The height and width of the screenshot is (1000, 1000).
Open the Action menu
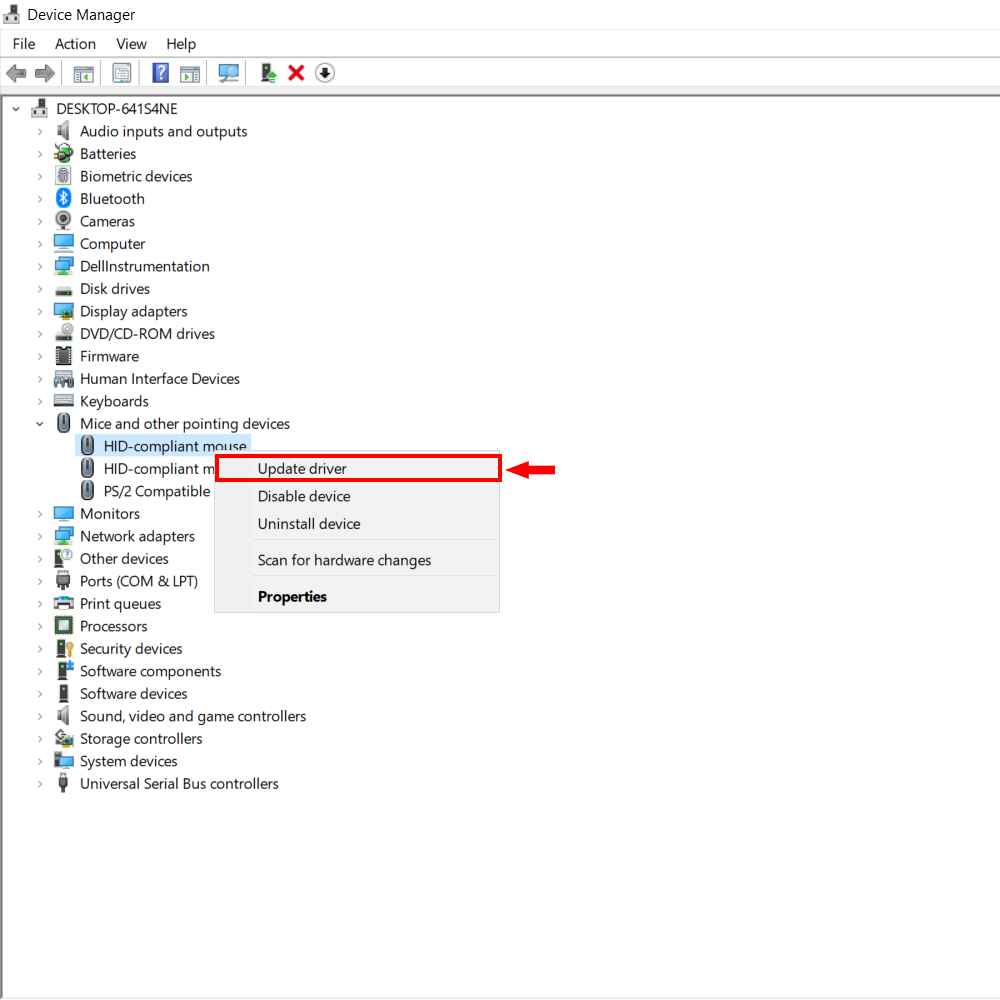click(x=75, y=44)
